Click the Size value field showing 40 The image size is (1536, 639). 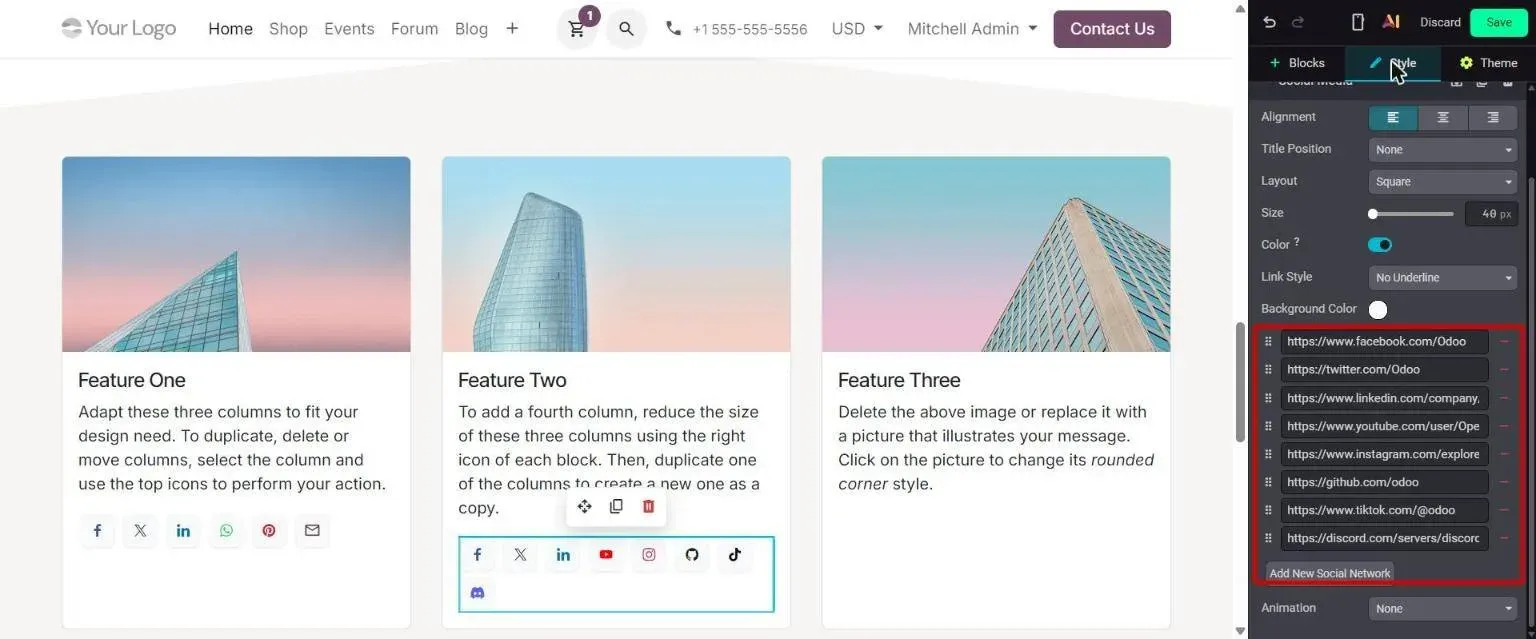tap(1490, 214)
